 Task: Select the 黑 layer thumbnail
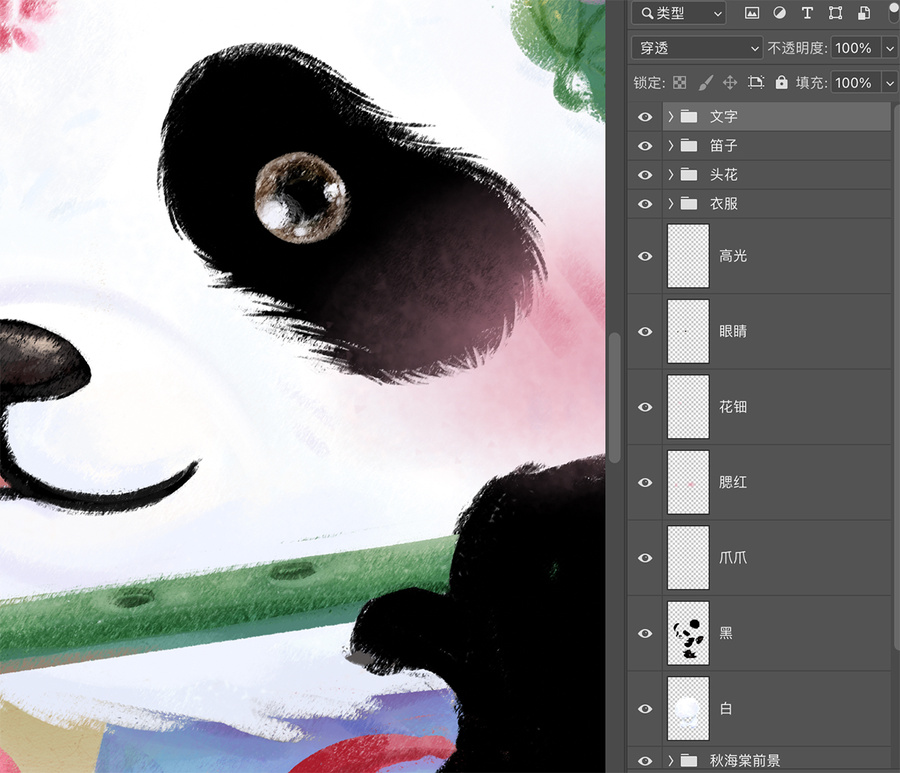688,634
